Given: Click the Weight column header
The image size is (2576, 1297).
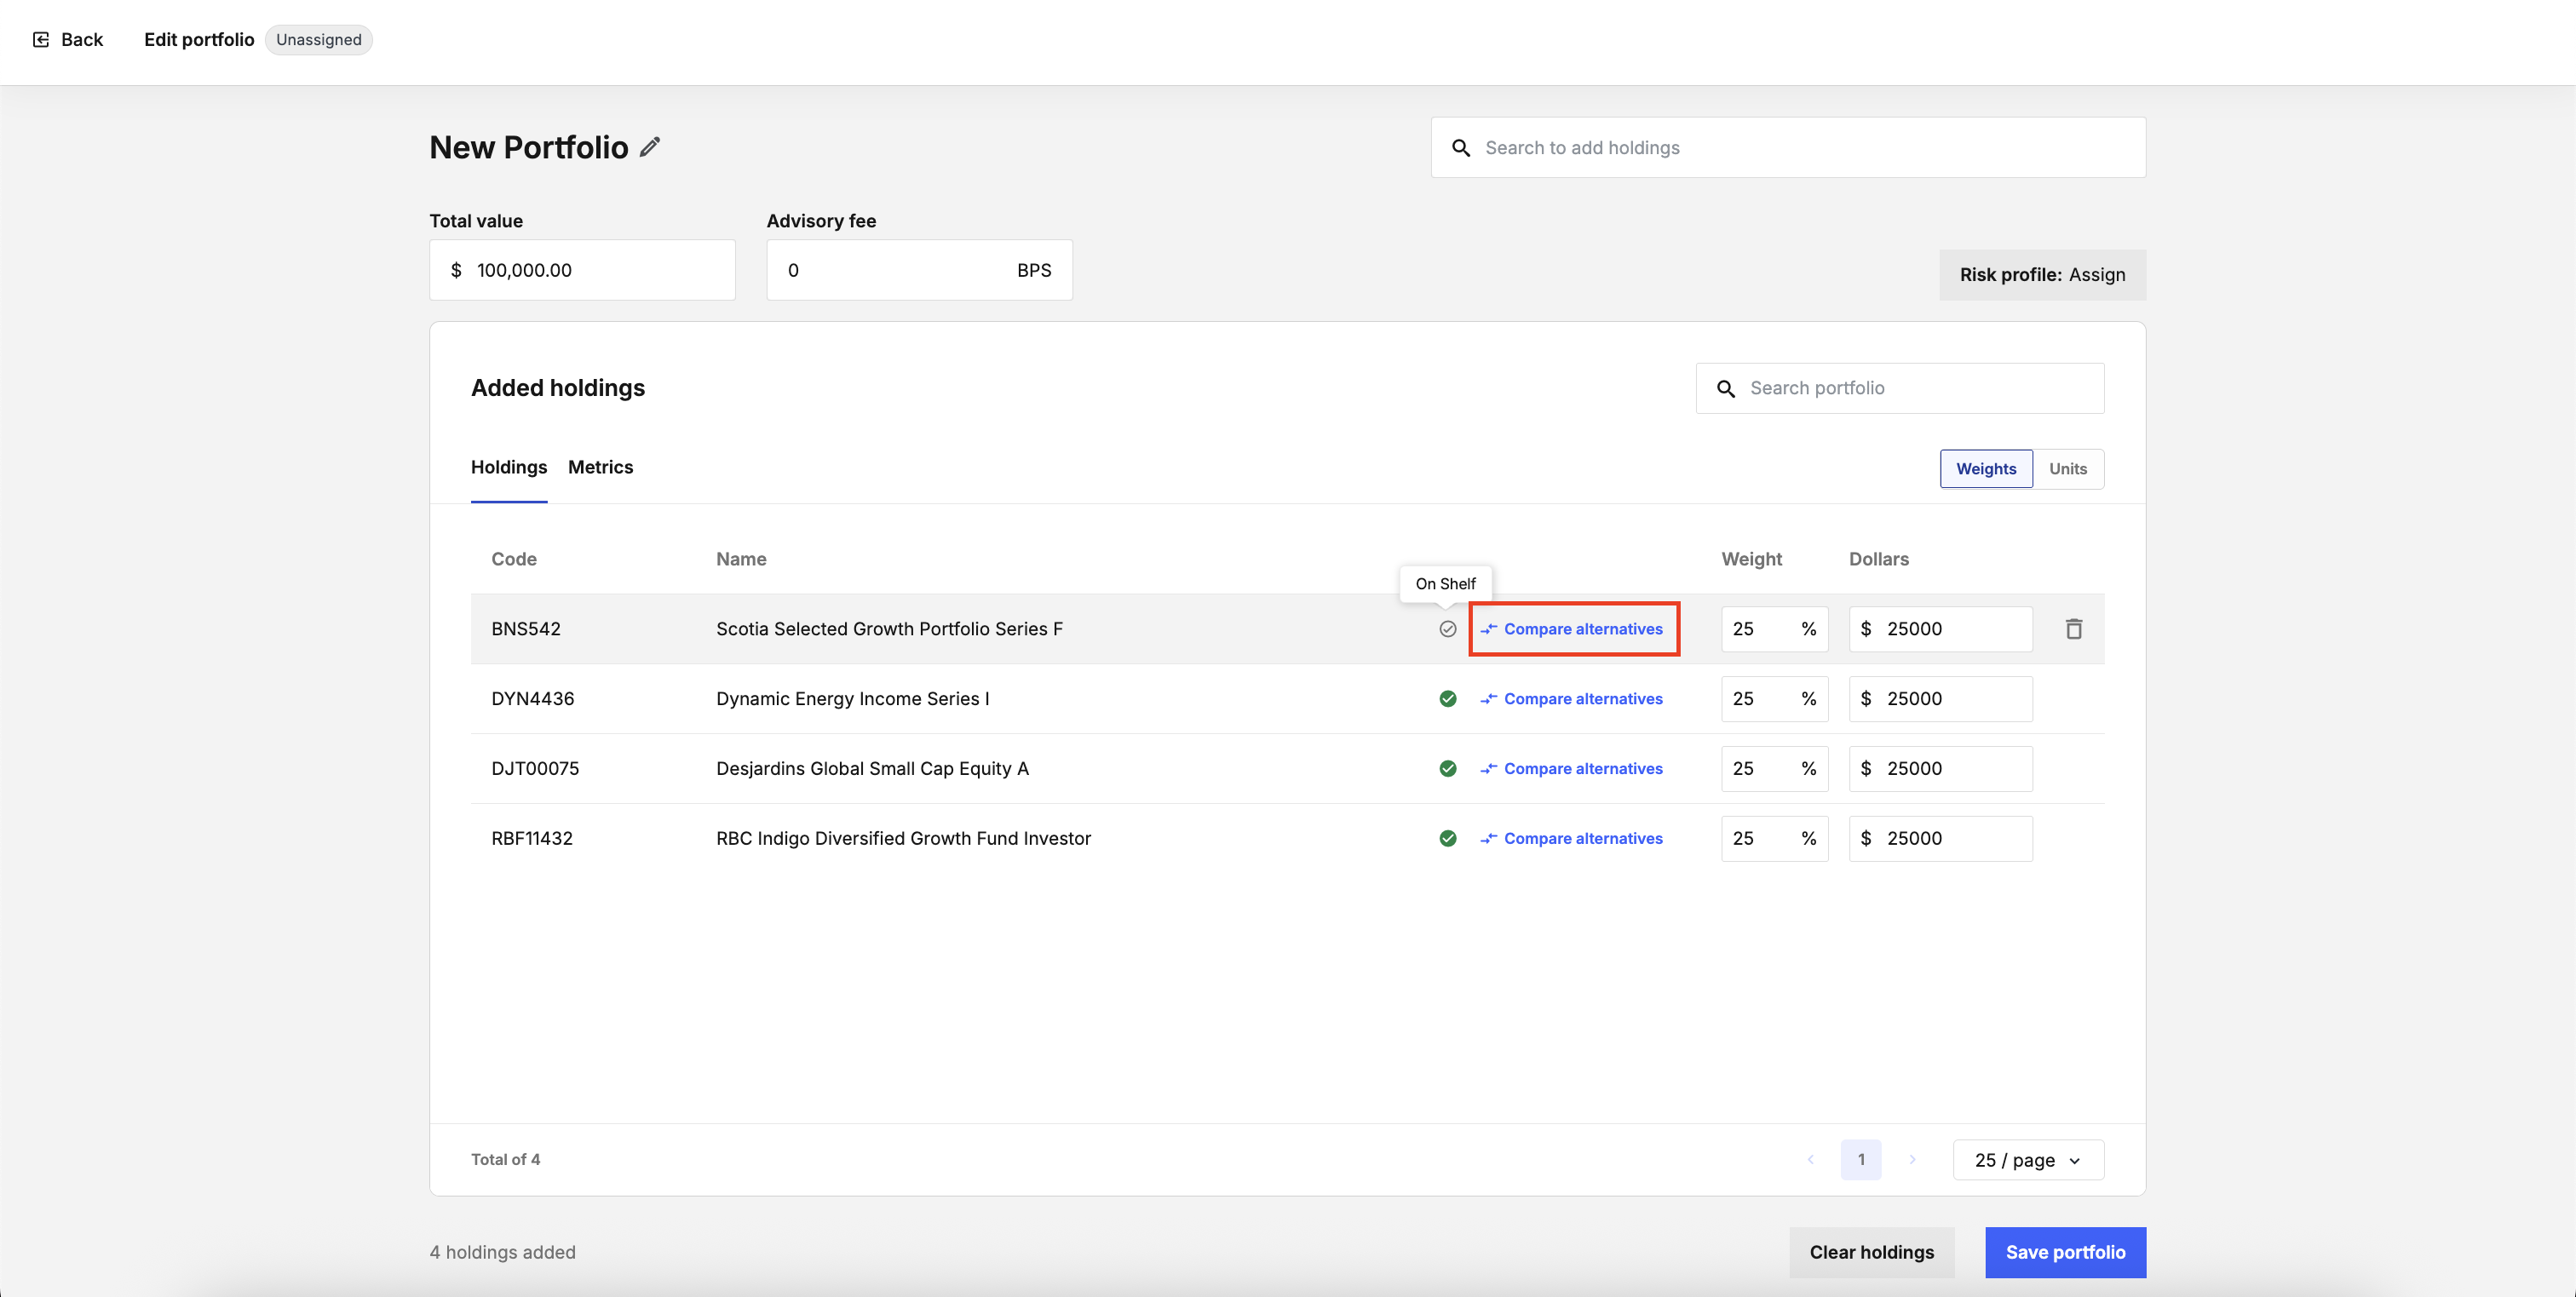Looking at the screenshot, I should click(1751, 559).
